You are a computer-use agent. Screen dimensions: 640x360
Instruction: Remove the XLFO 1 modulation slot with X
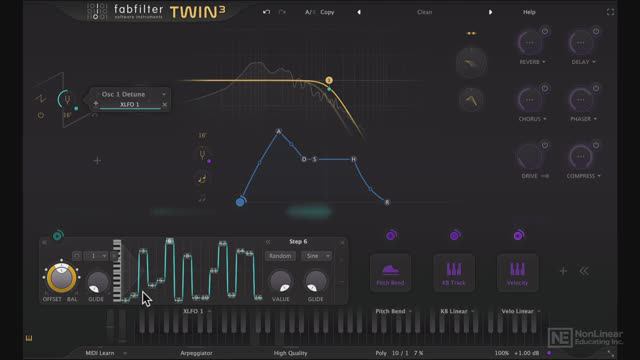point(164,105)
